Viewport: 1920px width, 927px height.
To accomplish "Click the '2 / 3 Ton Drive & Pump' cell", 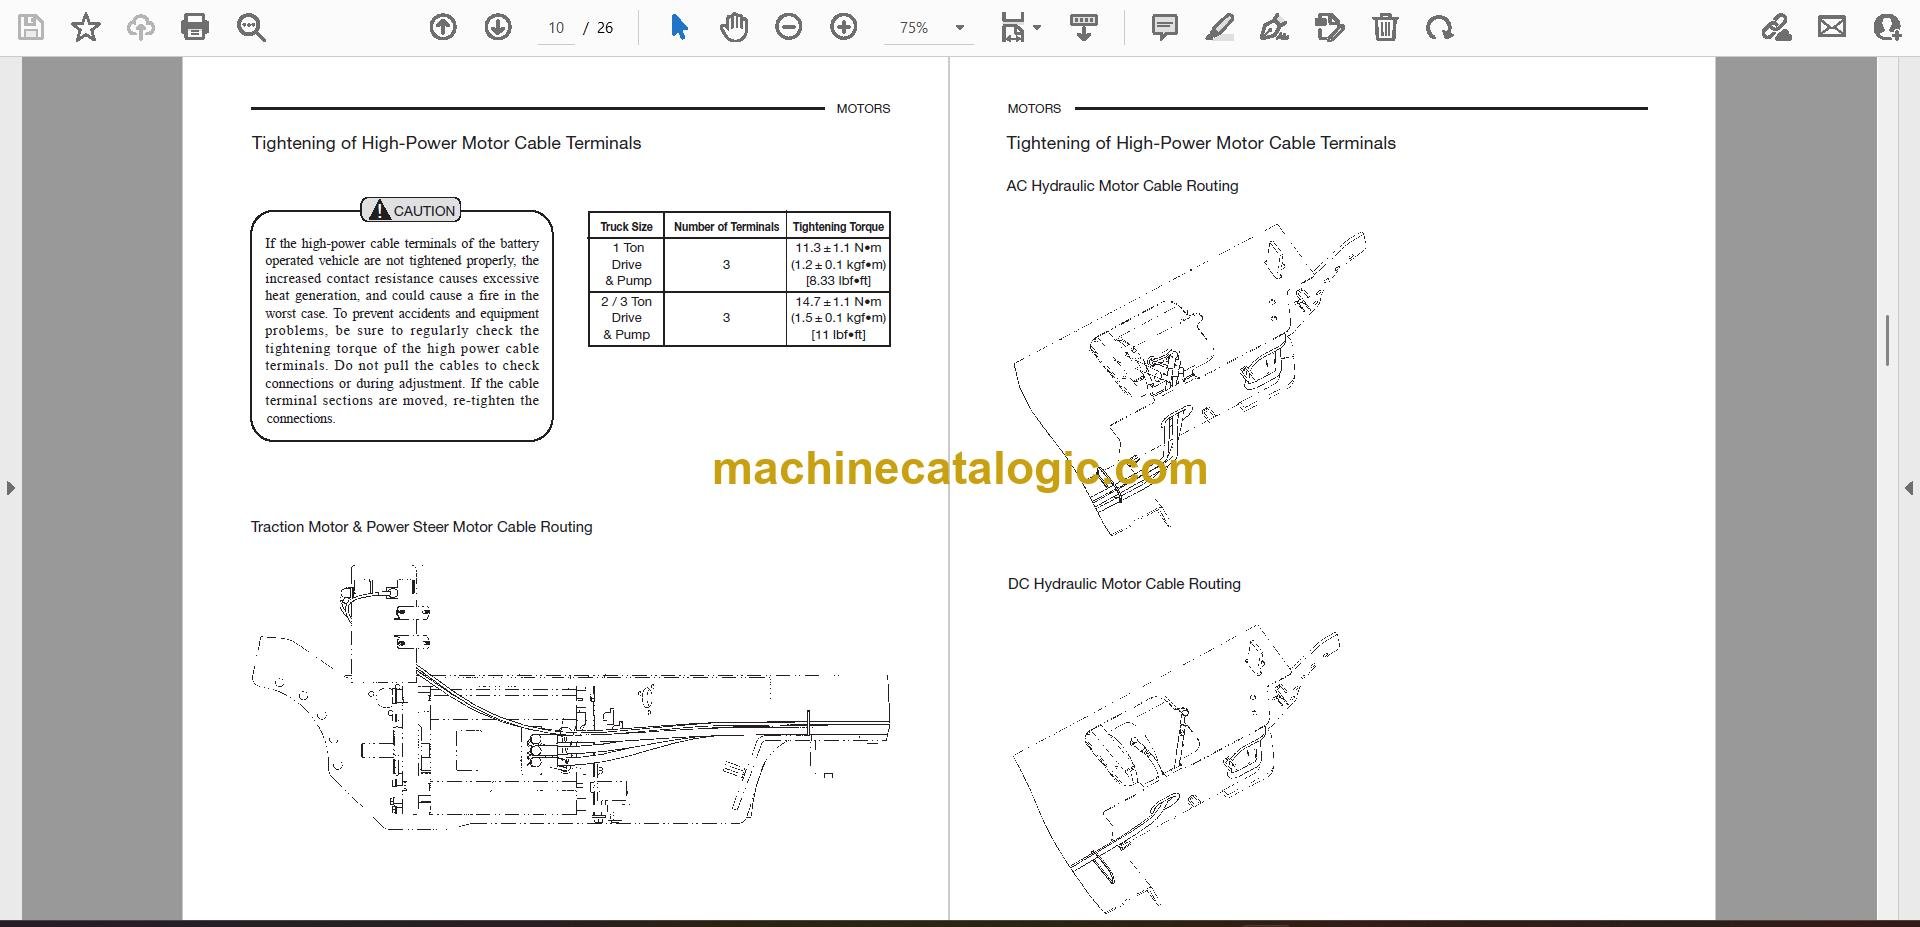I will click(x=627, y=318).
